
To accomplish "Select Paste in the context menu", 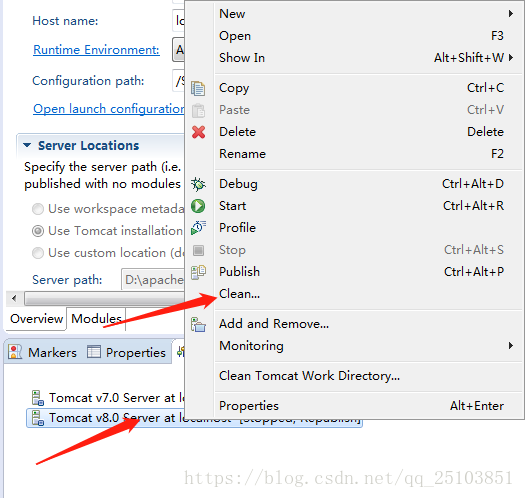I will click(x=368, y=110).
